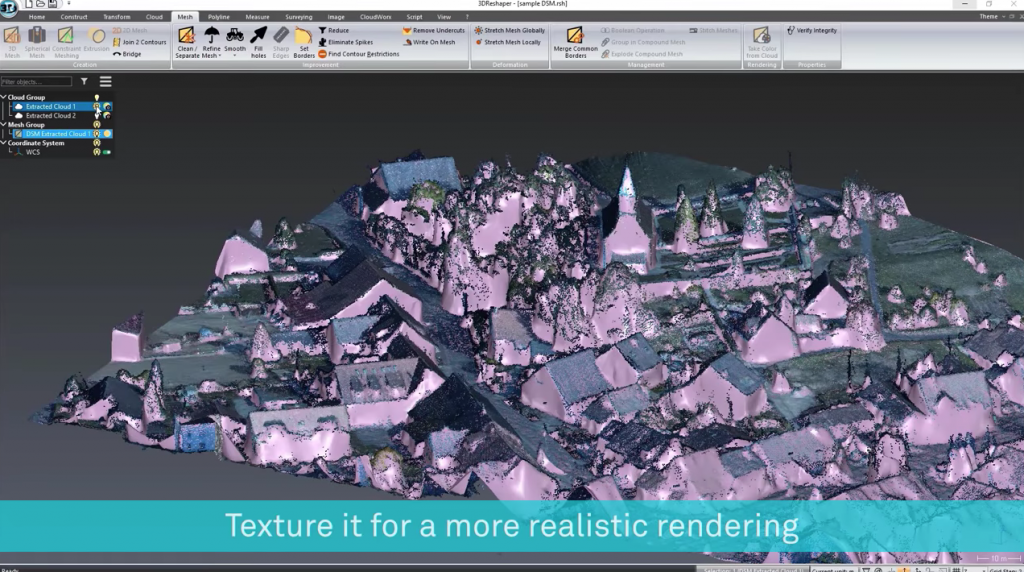The height and width of the screenshot is (572, 1024).
Task: Click the Bridge tool
Action: 127,54
